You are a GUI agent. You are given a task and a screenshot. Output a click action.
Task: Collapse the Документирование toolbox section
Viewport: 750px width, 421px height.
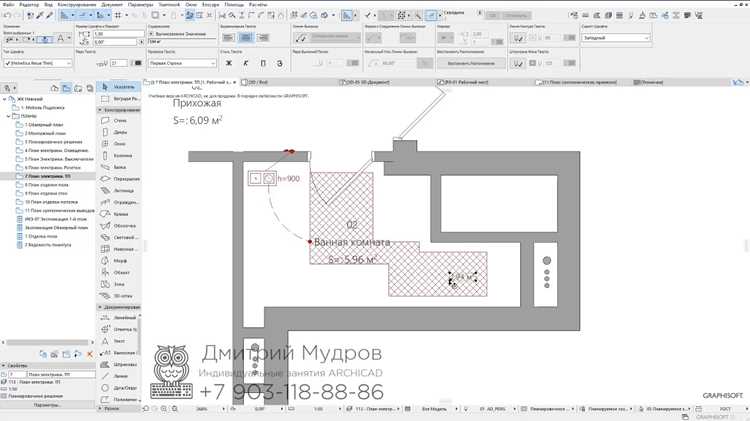(x=100, y=307)
